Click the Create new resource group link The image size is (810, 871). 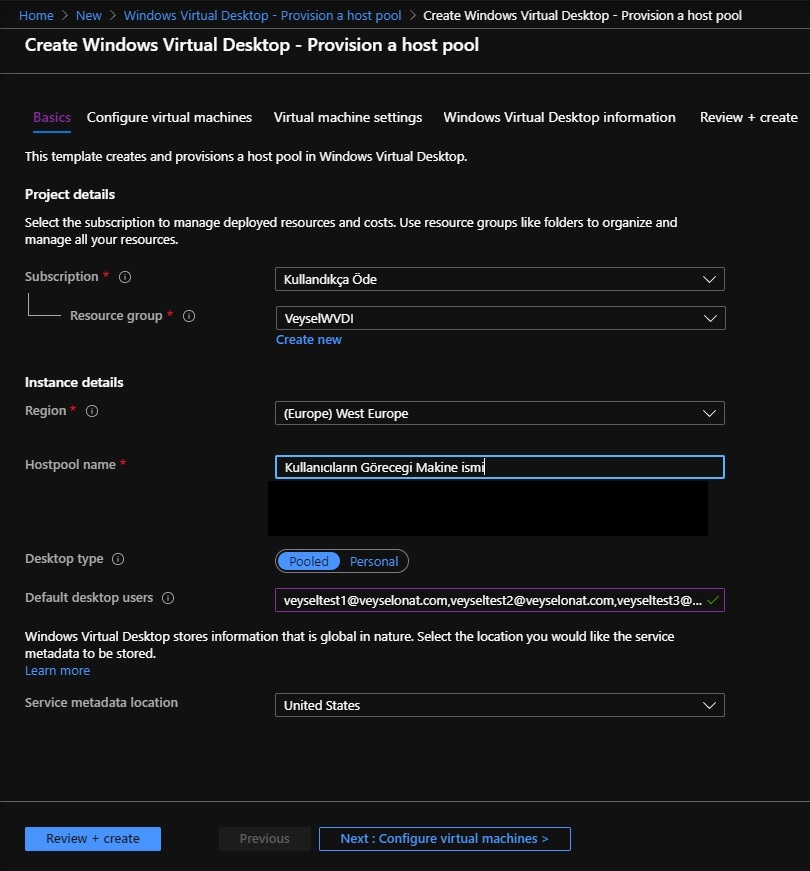(309, 339)
